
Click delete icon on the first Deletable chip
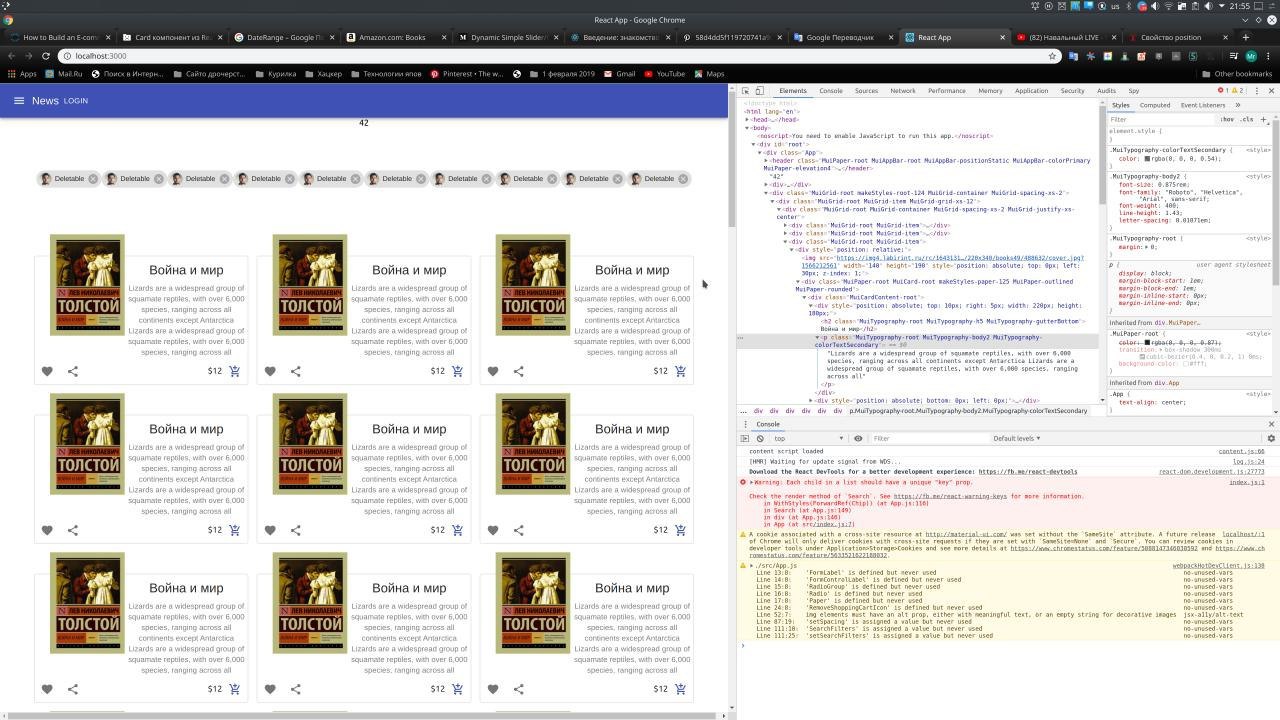[x=93, y=179]
